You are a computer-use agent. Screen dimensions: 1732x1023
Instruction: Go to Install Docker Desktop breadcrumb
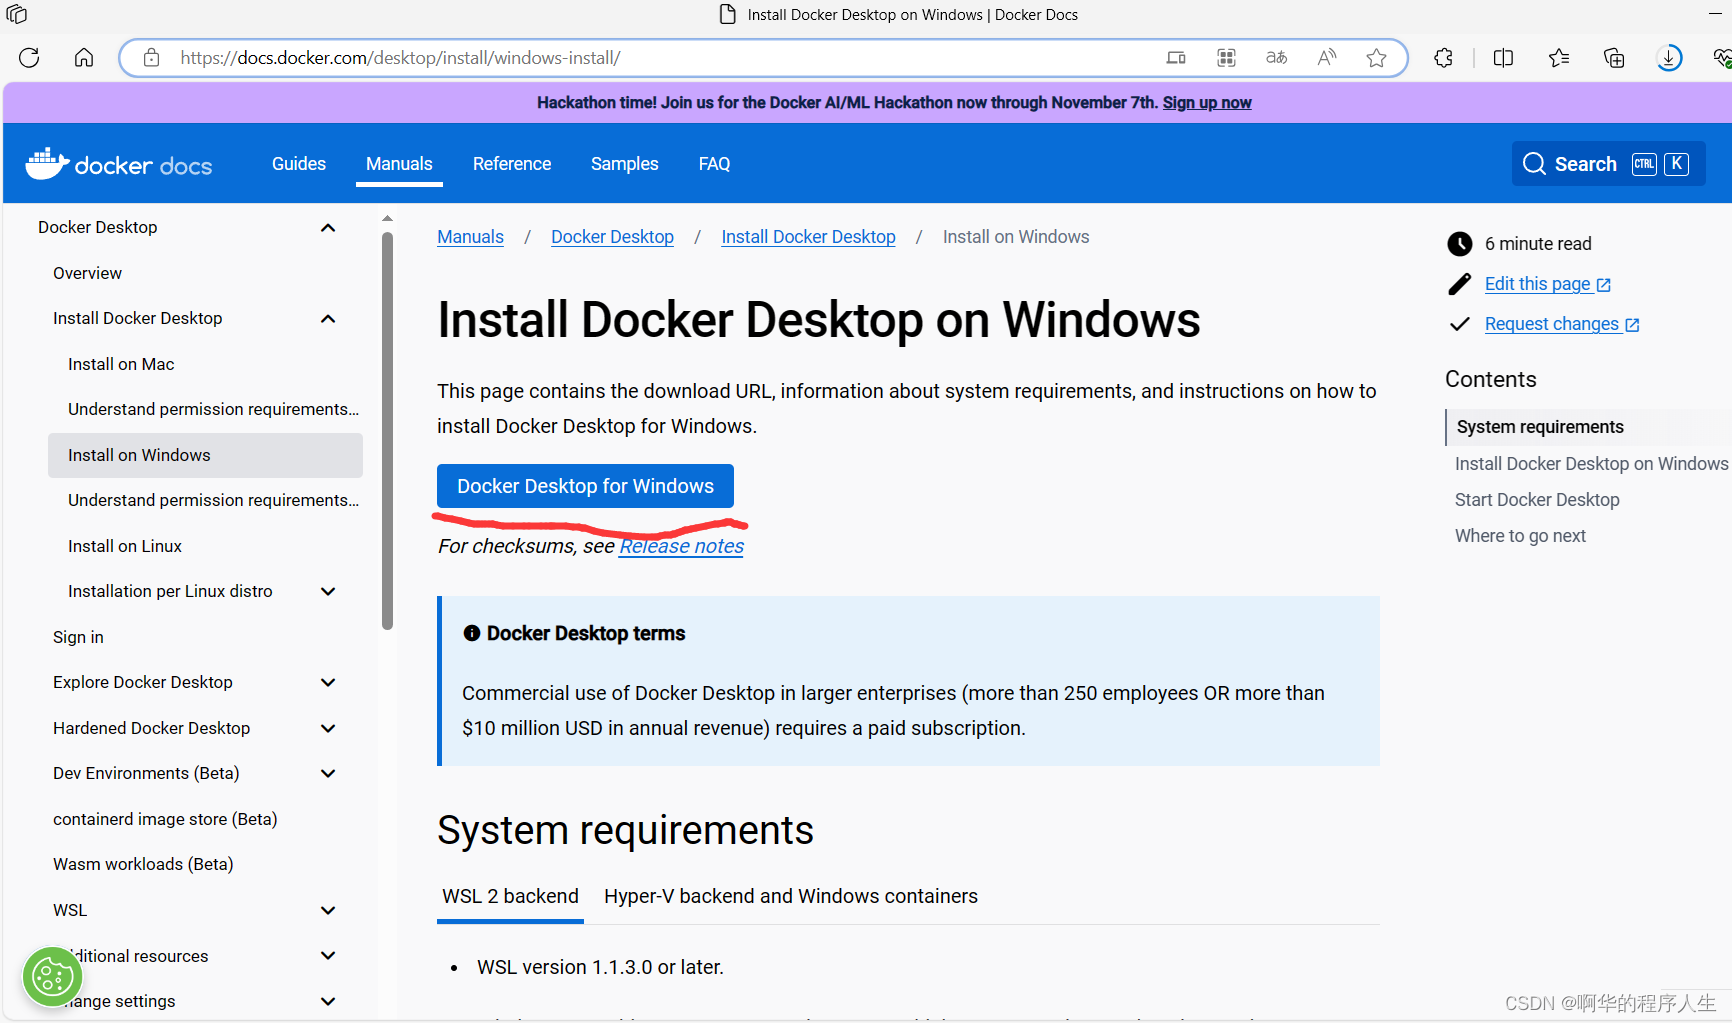tap(808, 237)
